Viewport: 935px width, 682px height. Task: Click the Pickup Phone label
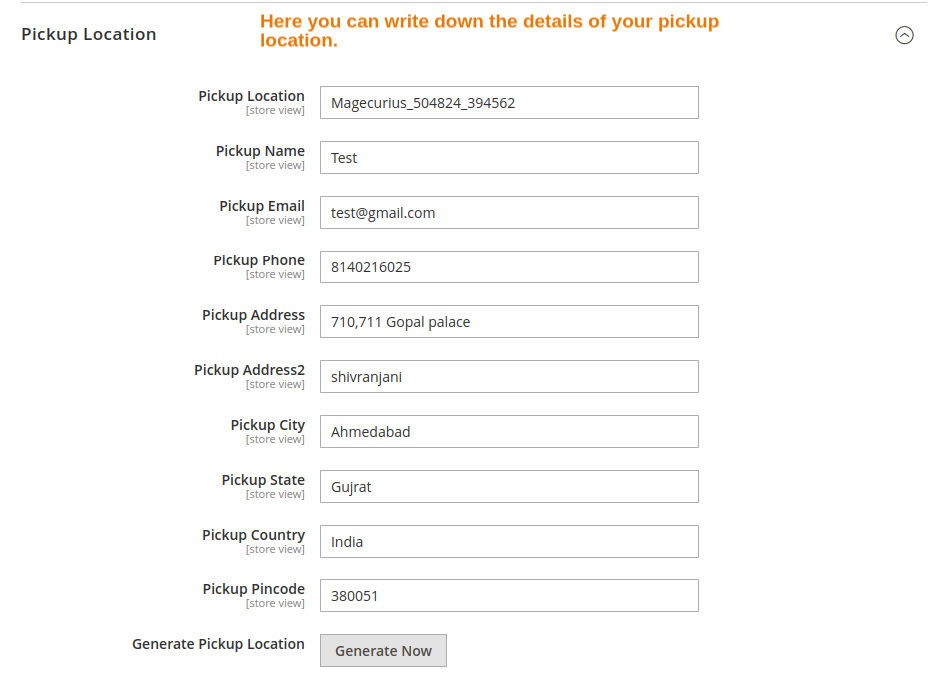click(259, 260)
